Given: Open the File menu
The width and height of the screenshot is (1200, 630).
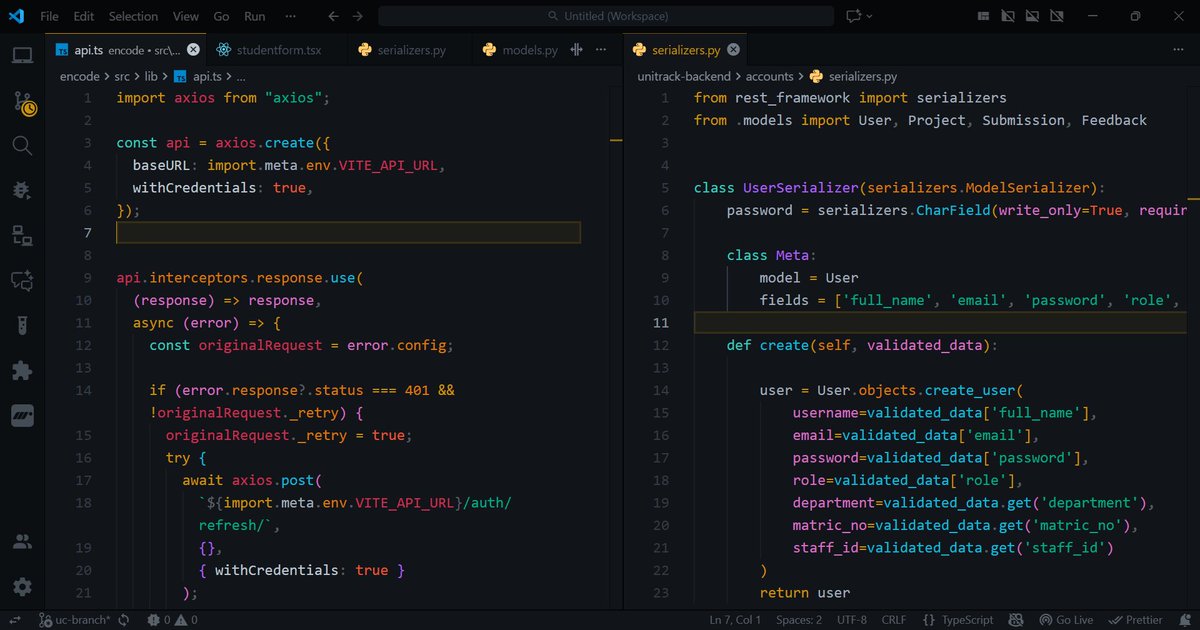Looking at the screenshot, I should (49, 16).
